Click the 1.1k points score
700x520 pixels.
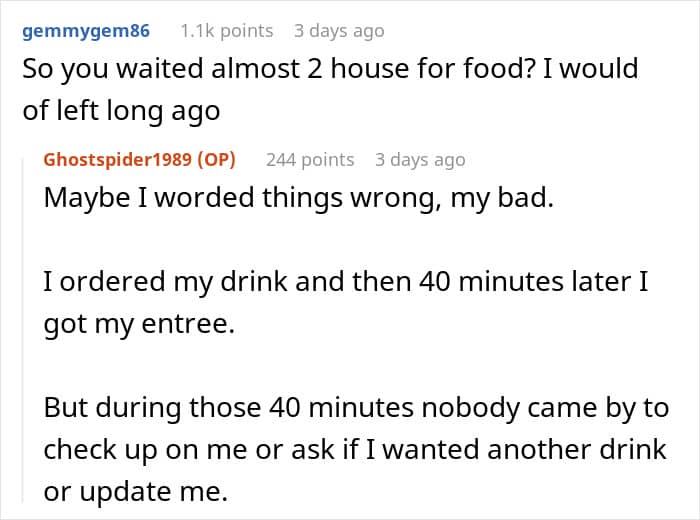[x=226, y=31]
